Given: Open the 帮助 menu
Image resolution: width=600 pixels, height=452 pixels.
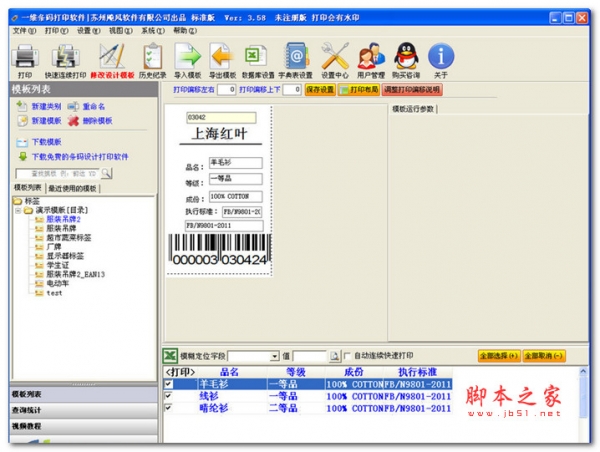Looking at the screenshot, I should pyautogui.click(x=185, y=31).
